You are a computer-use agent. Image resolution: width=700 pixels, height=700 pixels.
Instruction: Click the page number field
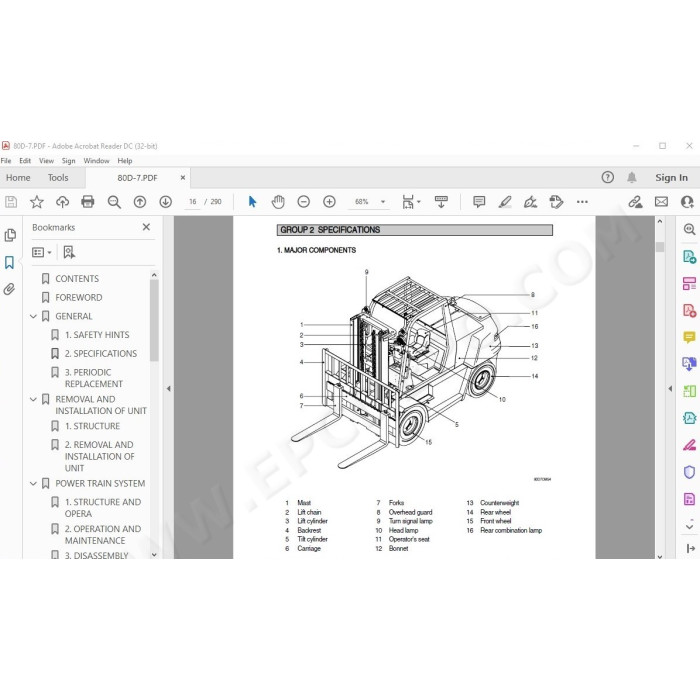[192, 202]
